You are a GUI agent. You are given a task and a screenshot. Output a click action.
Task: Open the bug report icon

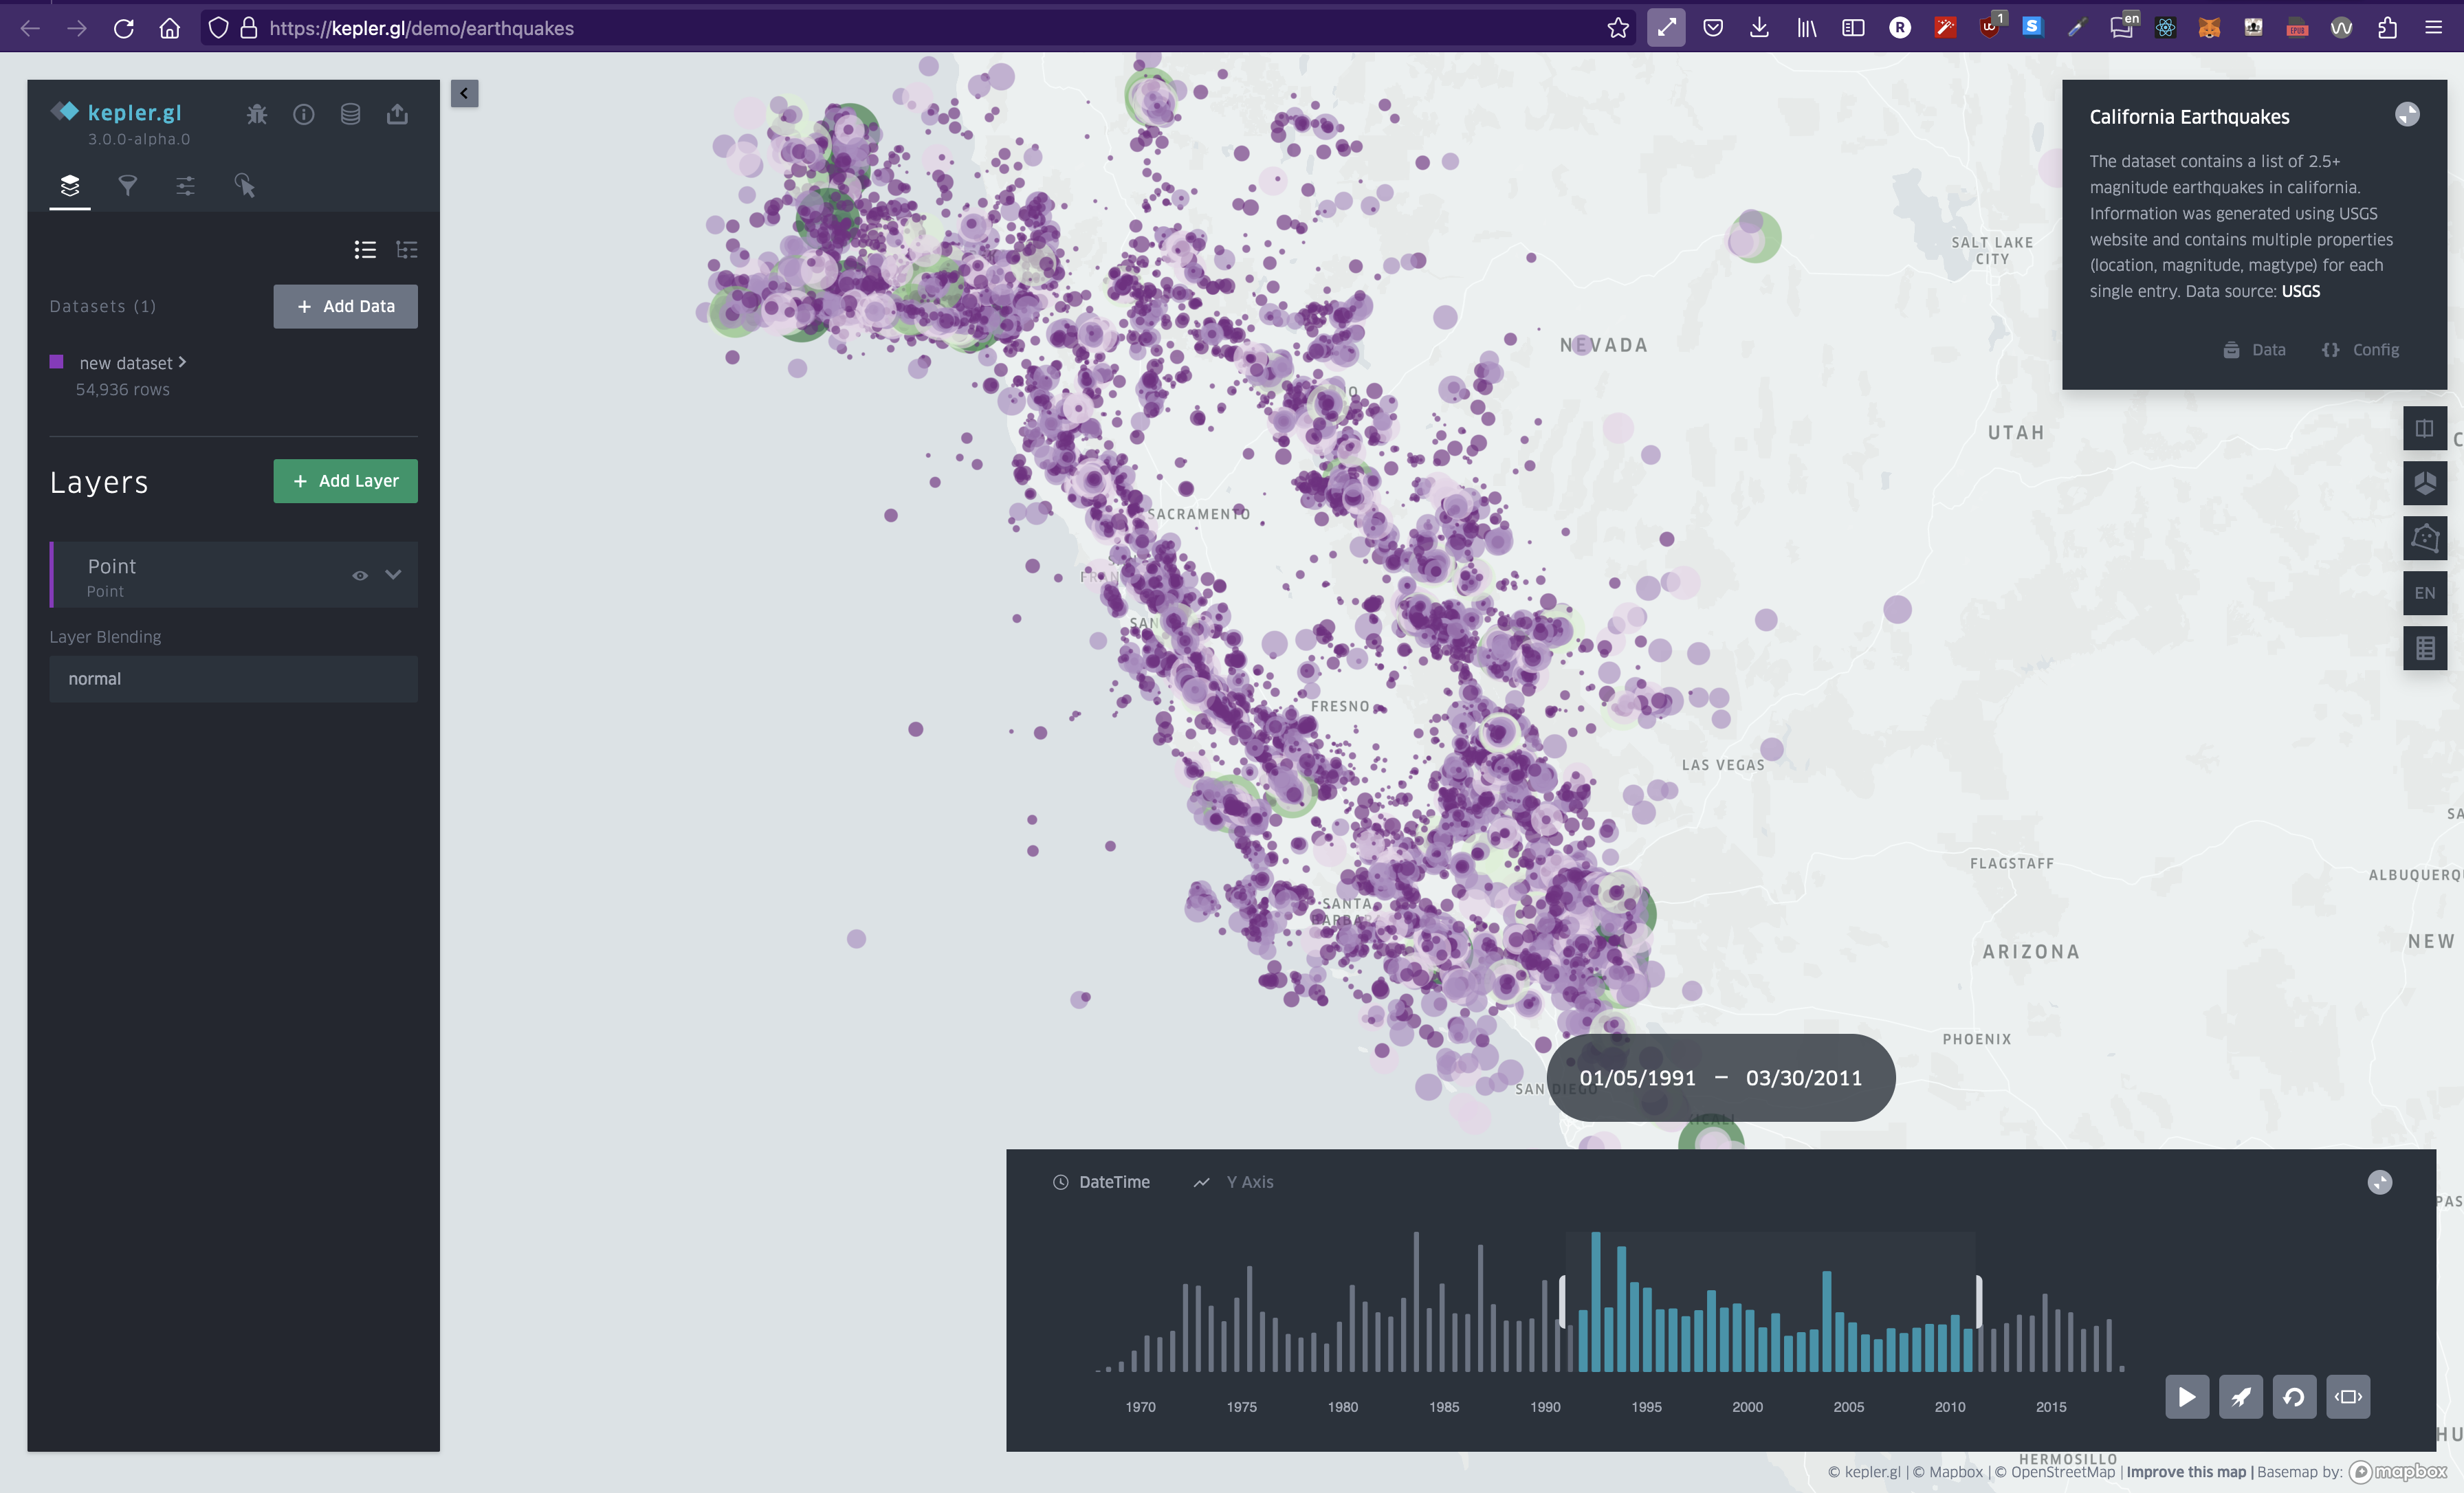(257, 114)
